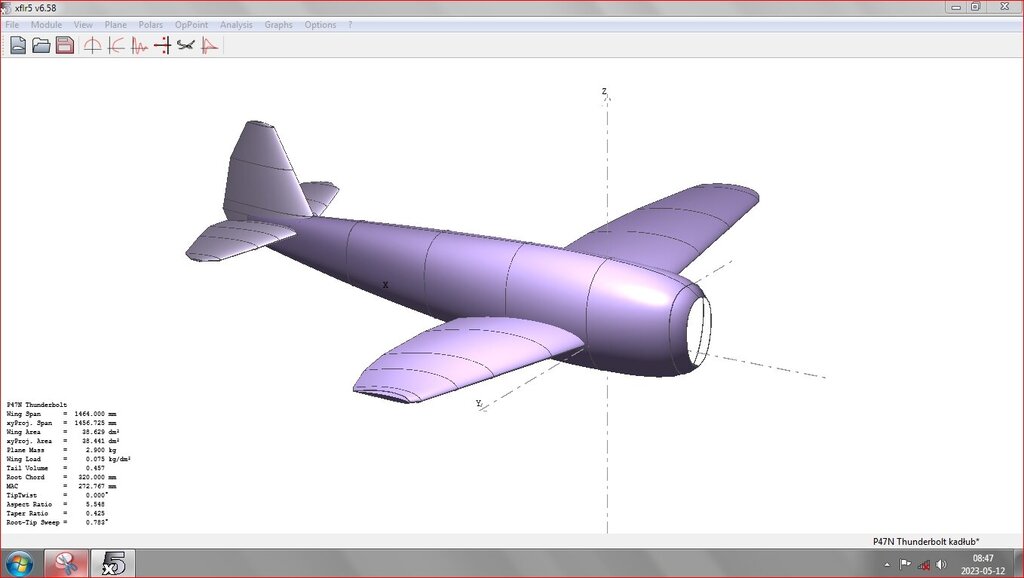Expand the Polars menu
The width and height of the screenshot is (1024, 578).
pyautogui.click(x=151, y=24)
